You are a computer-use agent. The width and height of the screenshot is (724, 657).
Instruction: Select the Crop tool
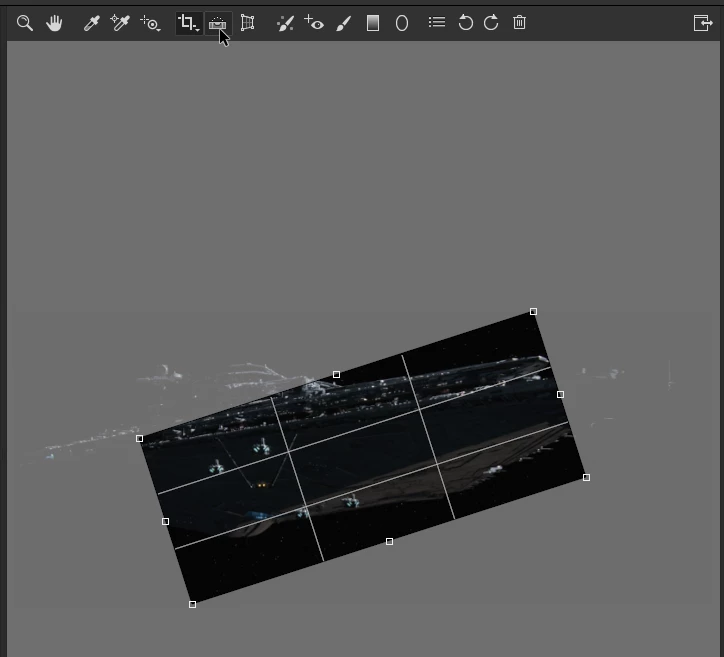(188, 23)
